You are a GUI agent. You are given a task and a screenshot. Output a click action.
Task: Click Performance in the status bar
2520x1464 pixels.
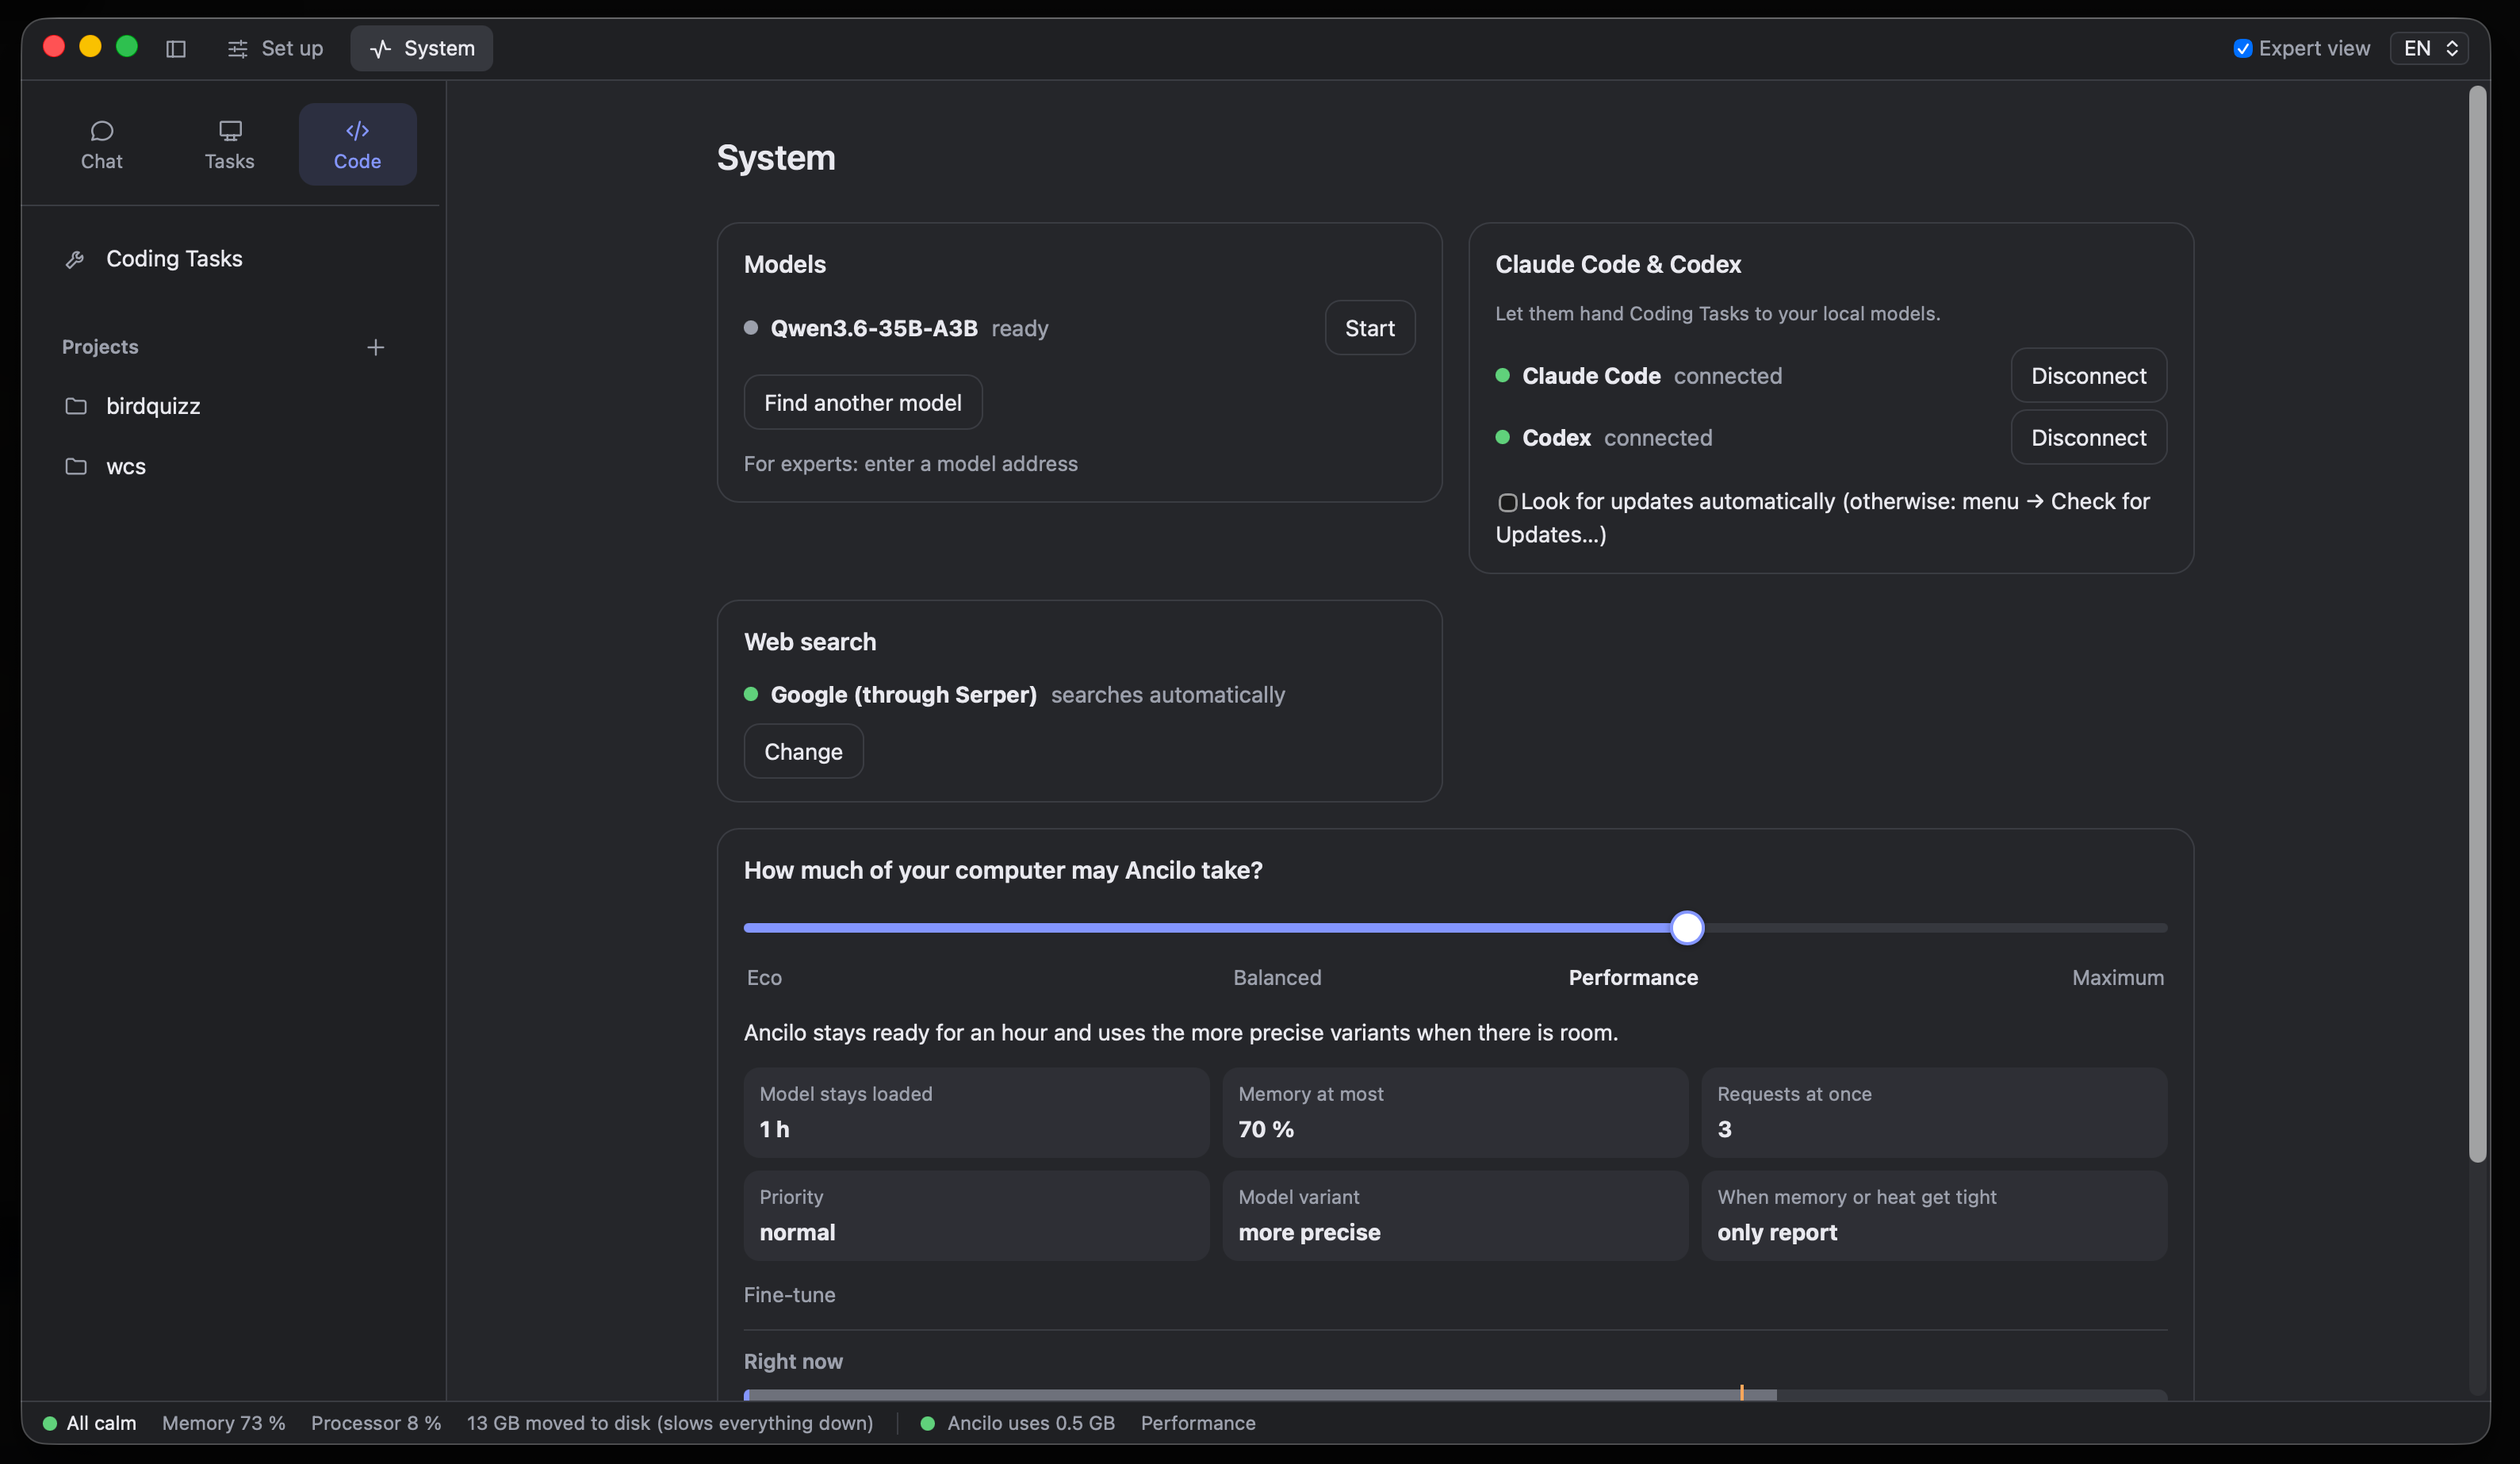pos(1198,1423)
